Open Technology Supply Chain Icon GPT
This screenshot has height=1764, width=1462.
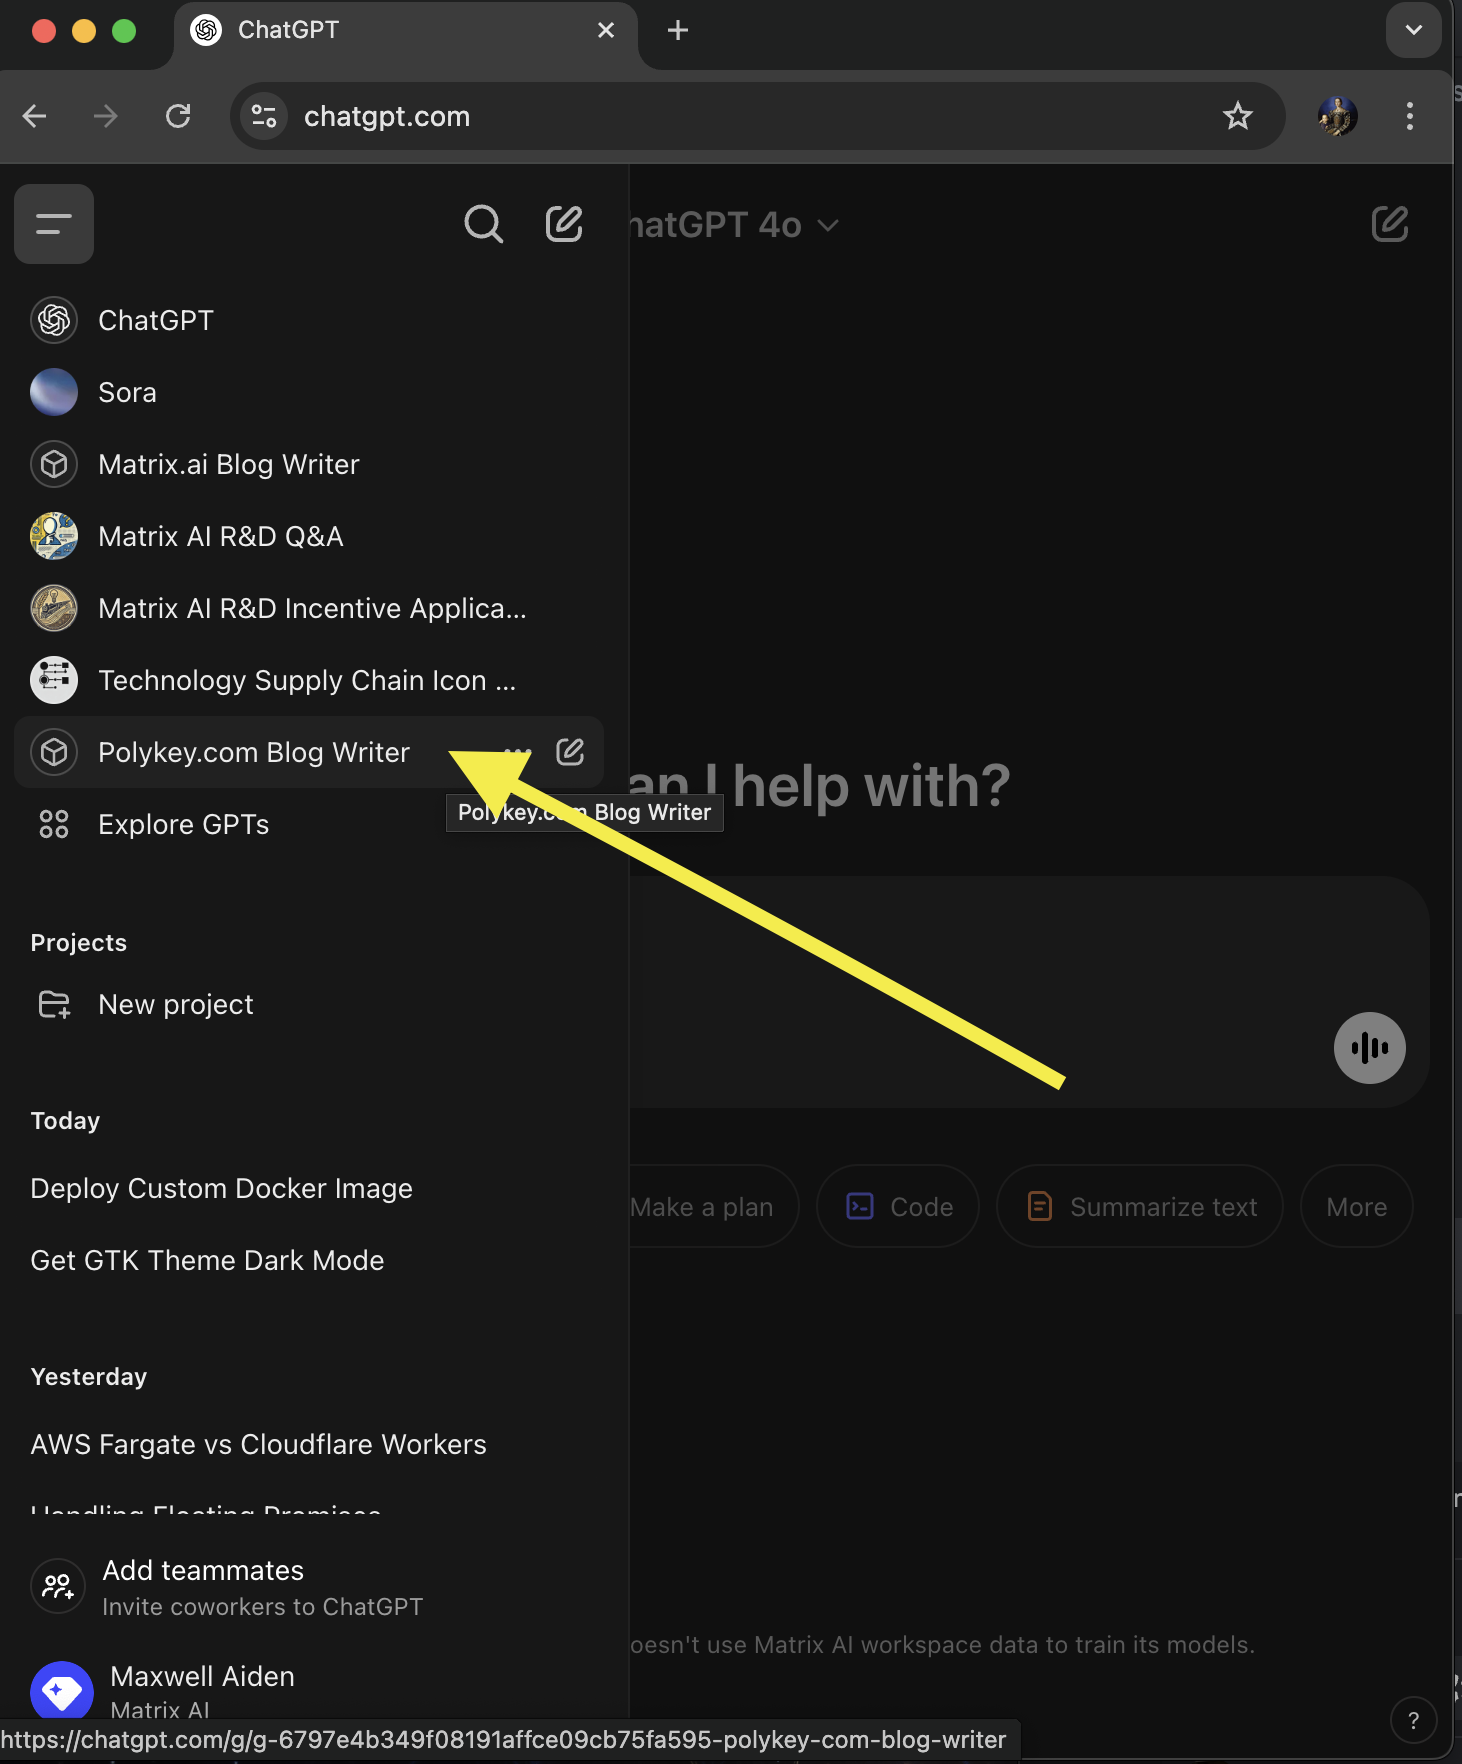click(308, 680)
